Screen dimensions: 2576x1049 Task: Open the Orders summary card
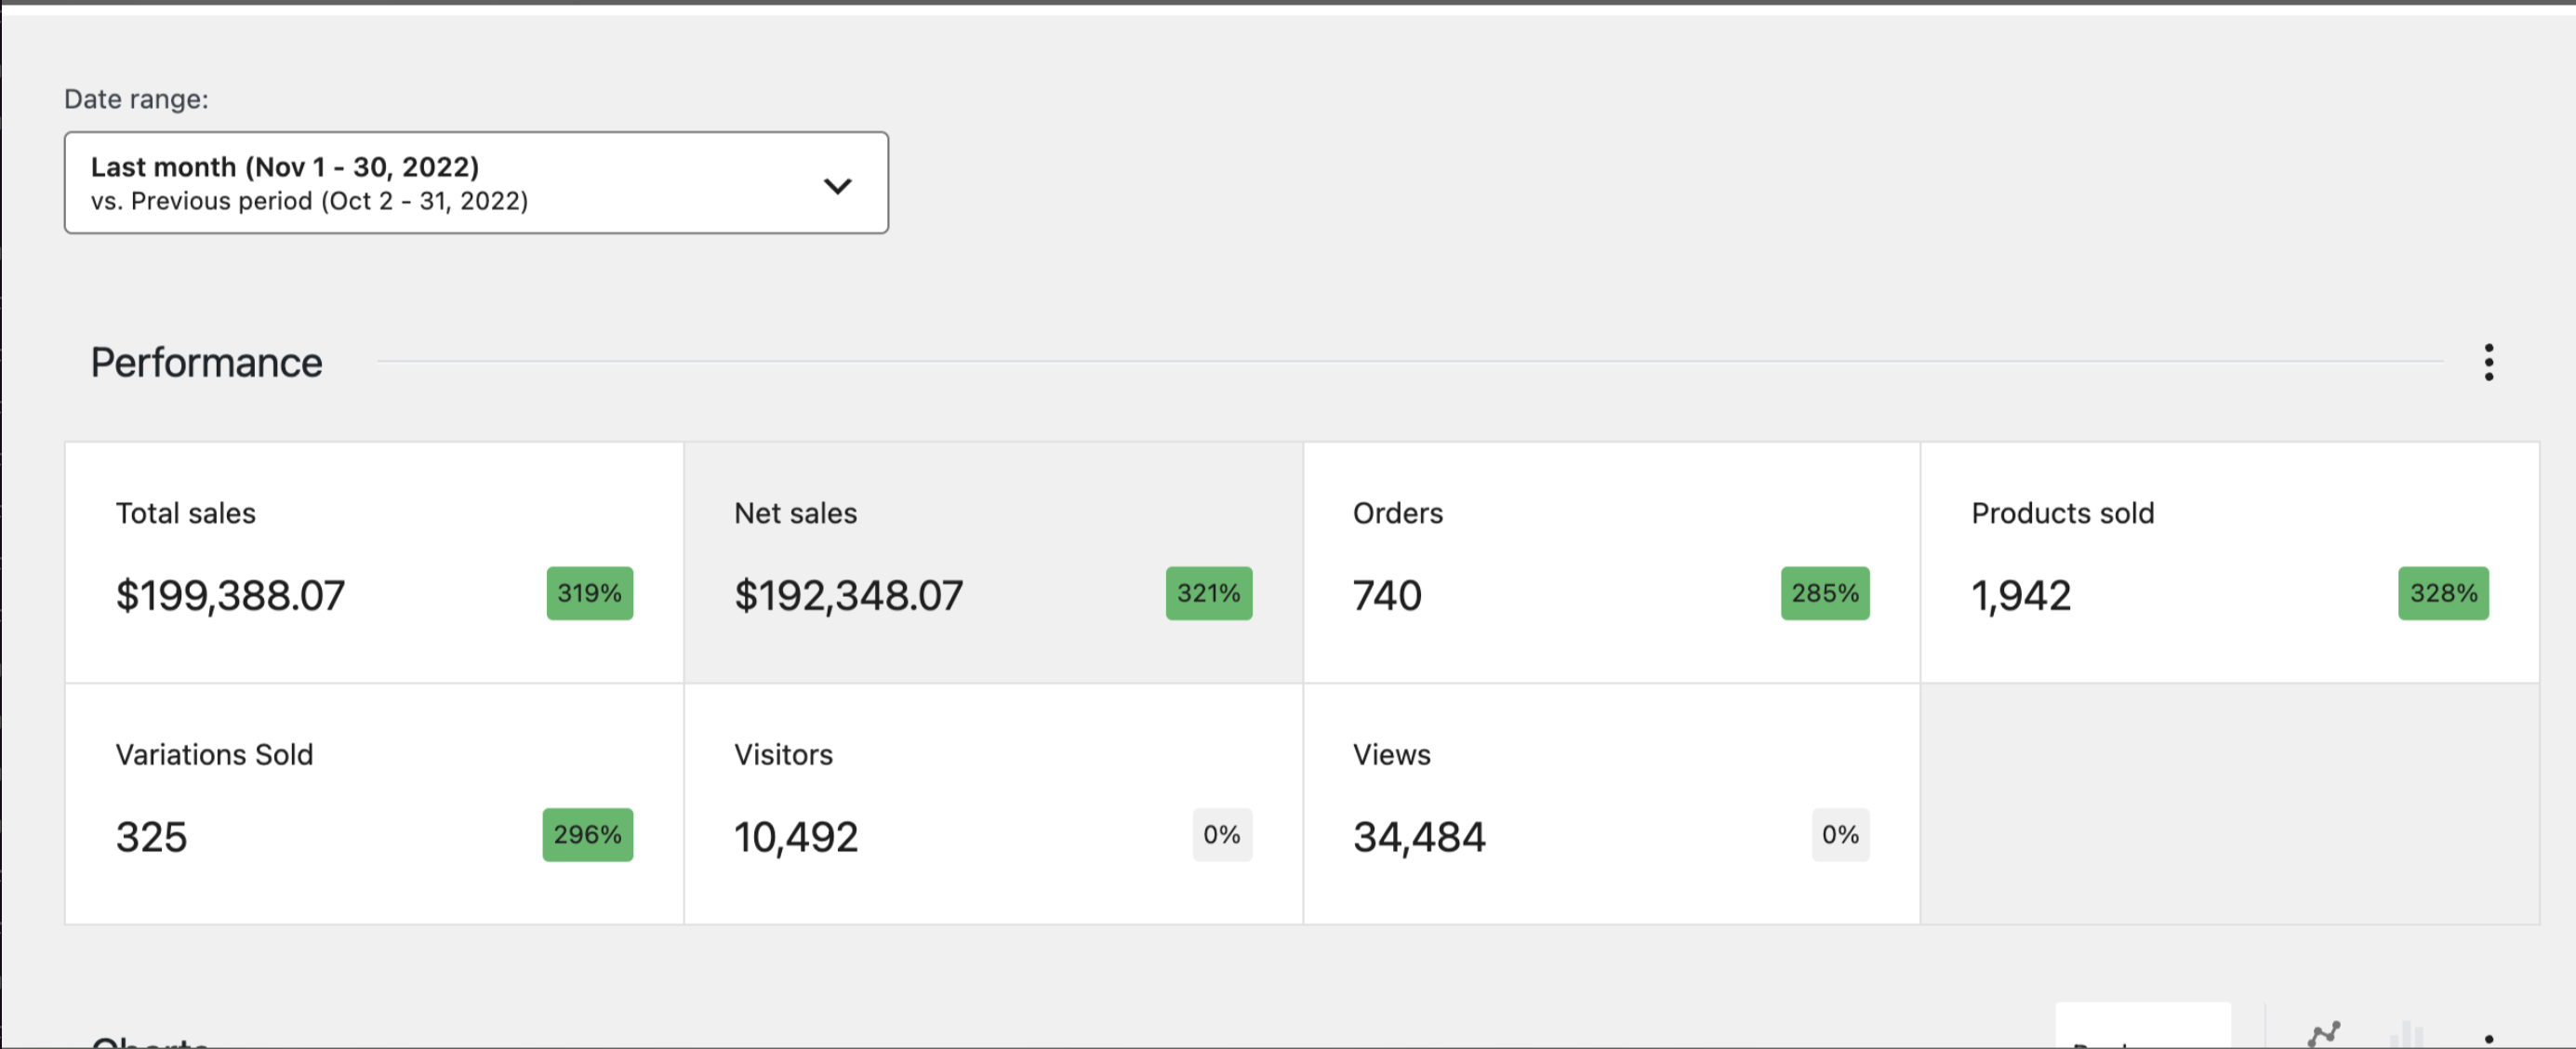click(1610, 563)
